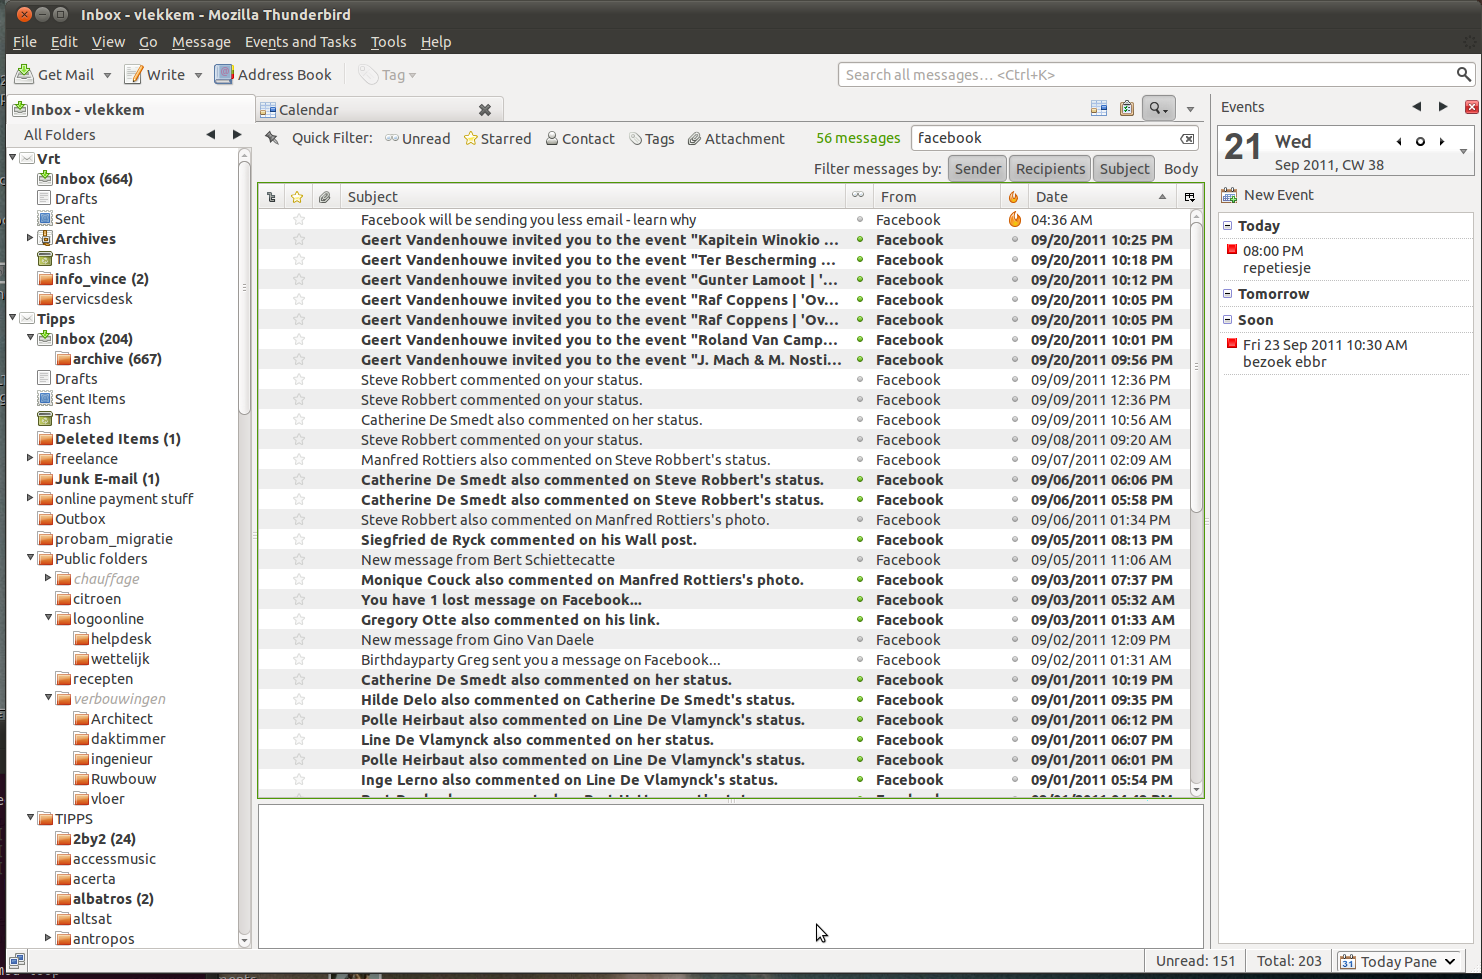
Task: Go to today with the circle button
Action: pyautogui.click(x=1420, y=142)
